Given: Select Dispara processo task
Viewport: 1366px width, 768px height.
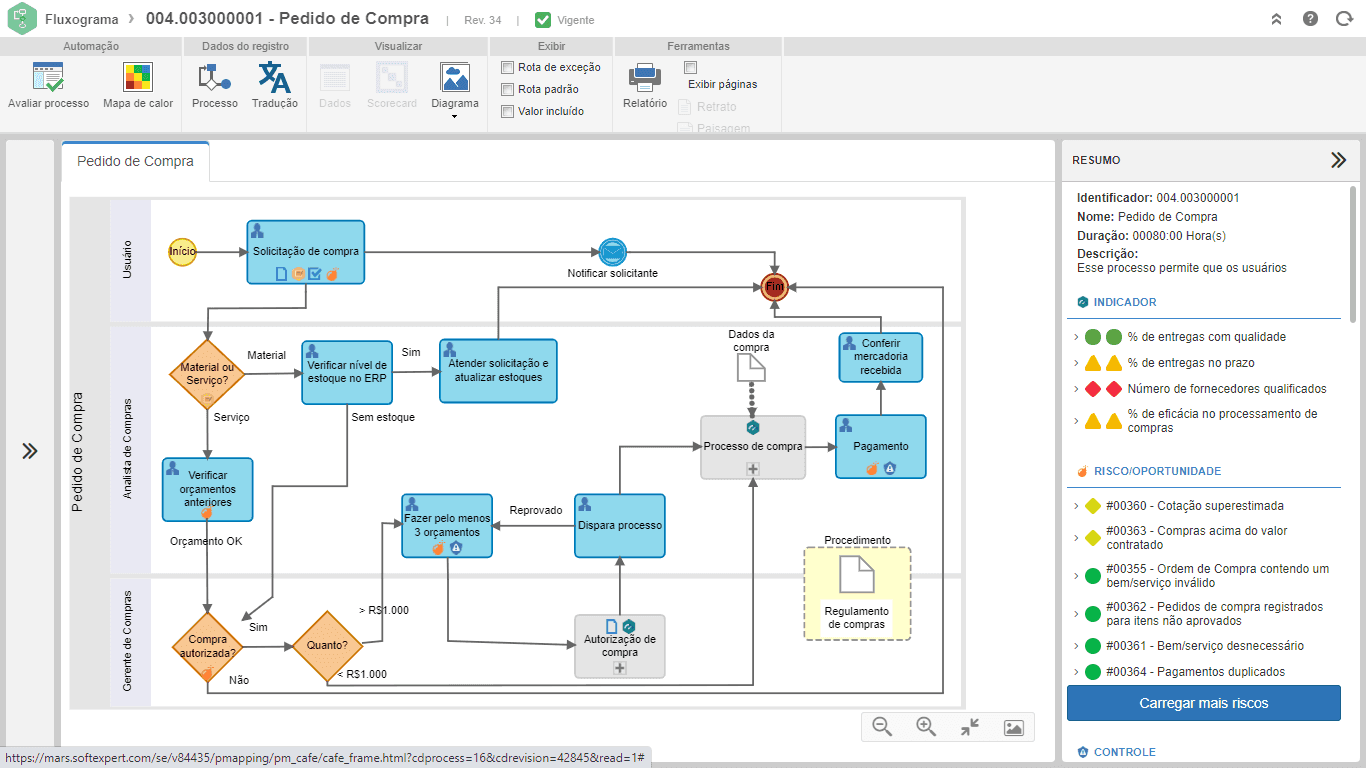Looking at the screenshot, I should click(x=620, y=525).
